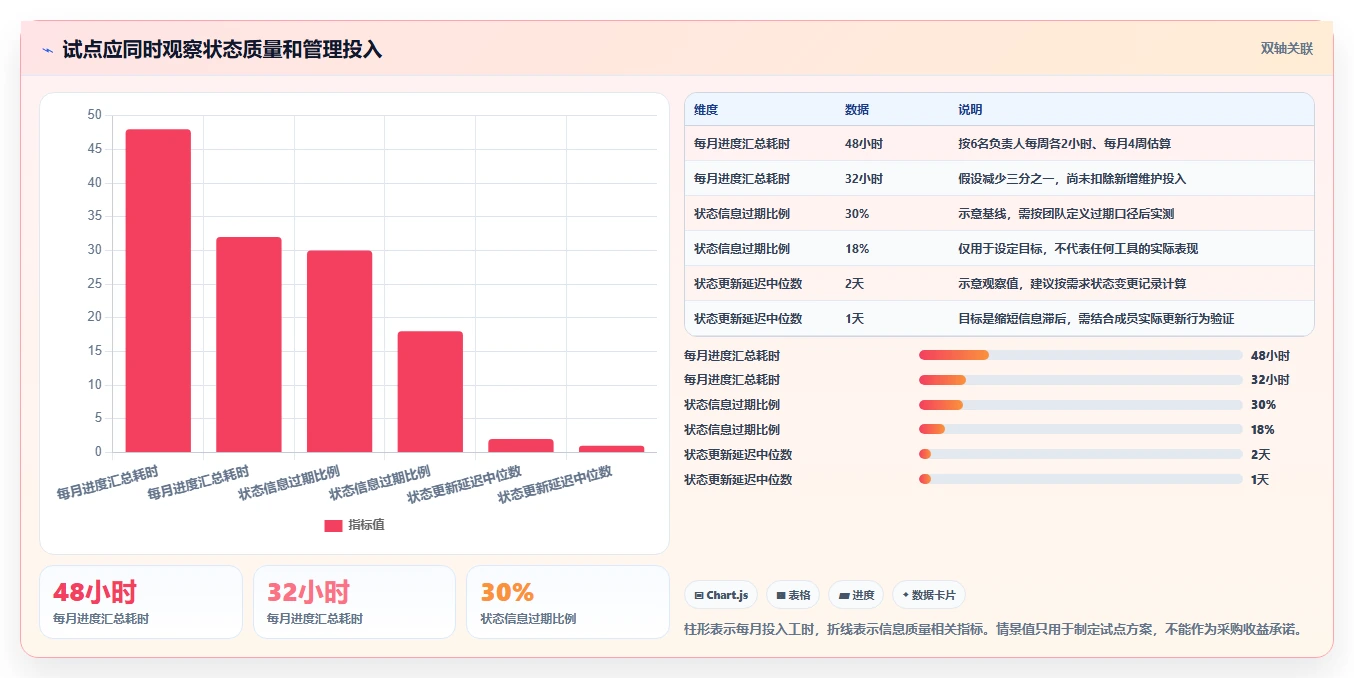Open the 48小时 stat card

click(141, 602)
